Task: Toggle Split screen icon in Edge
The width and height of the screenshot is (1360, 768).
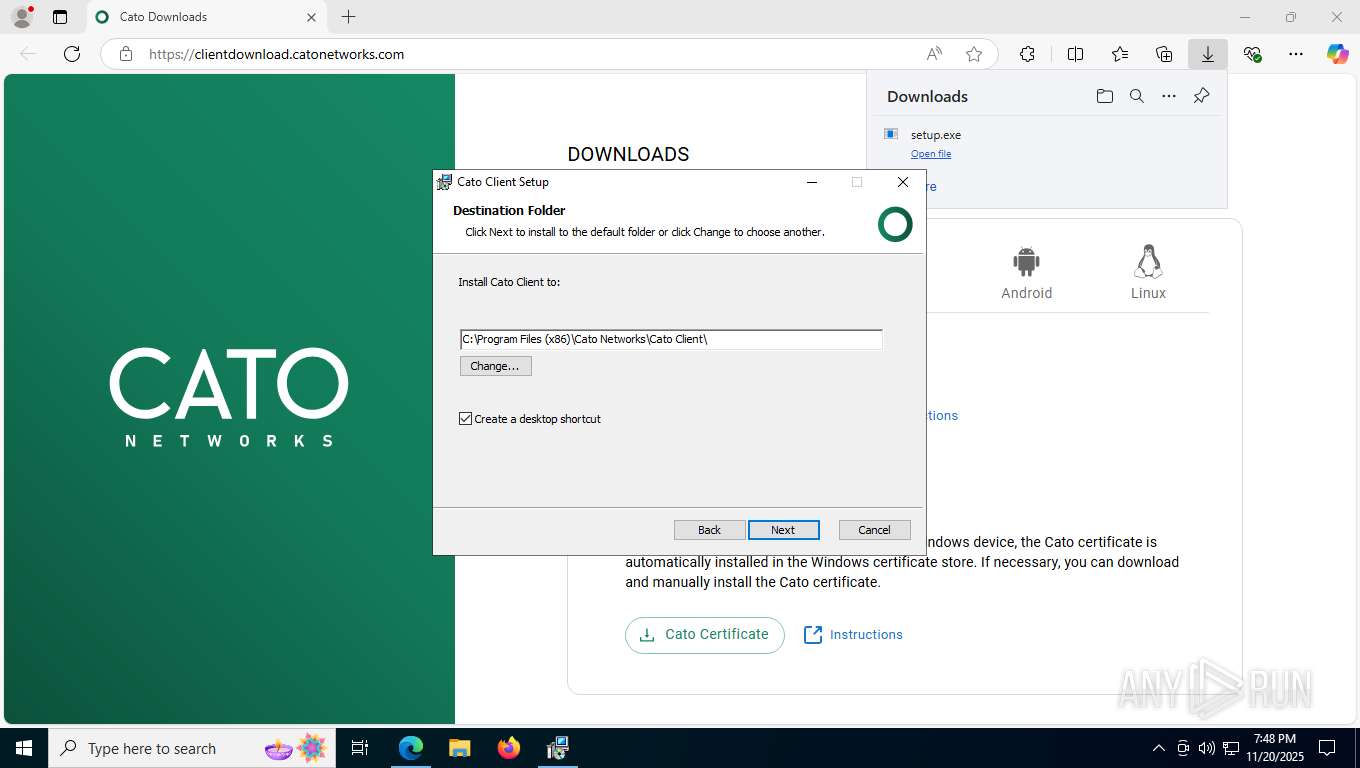Action: click(1075, 54)
